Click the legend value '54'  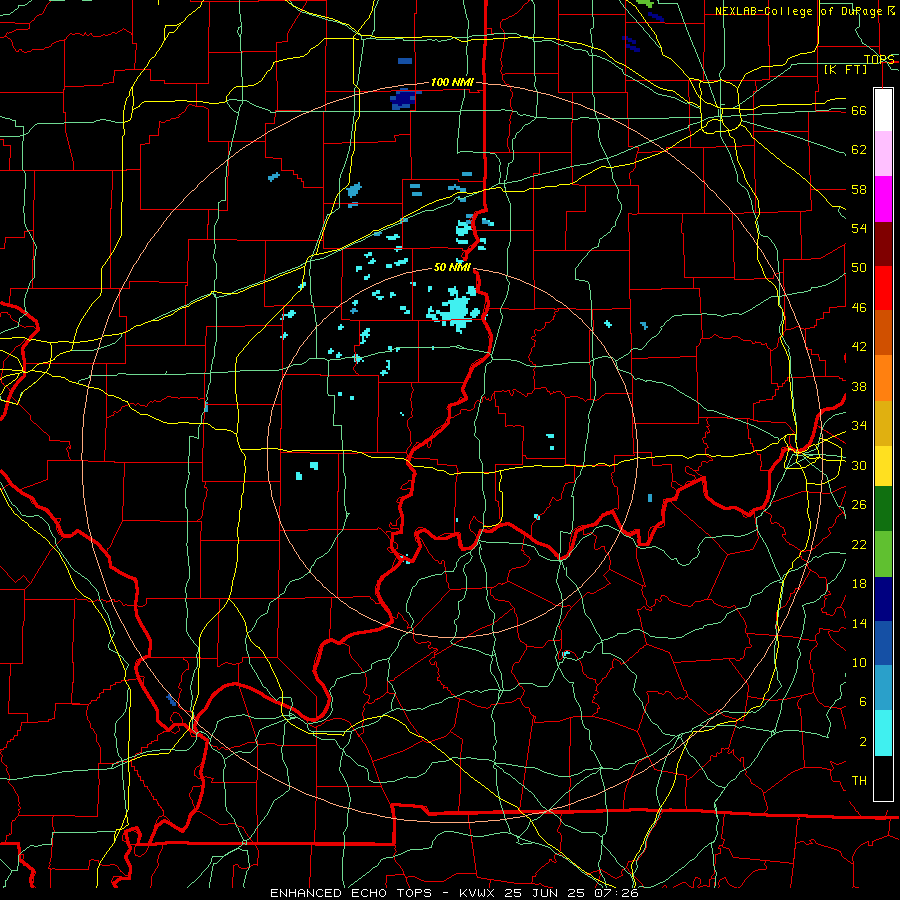pyautogui.click(x=859, y=228)
